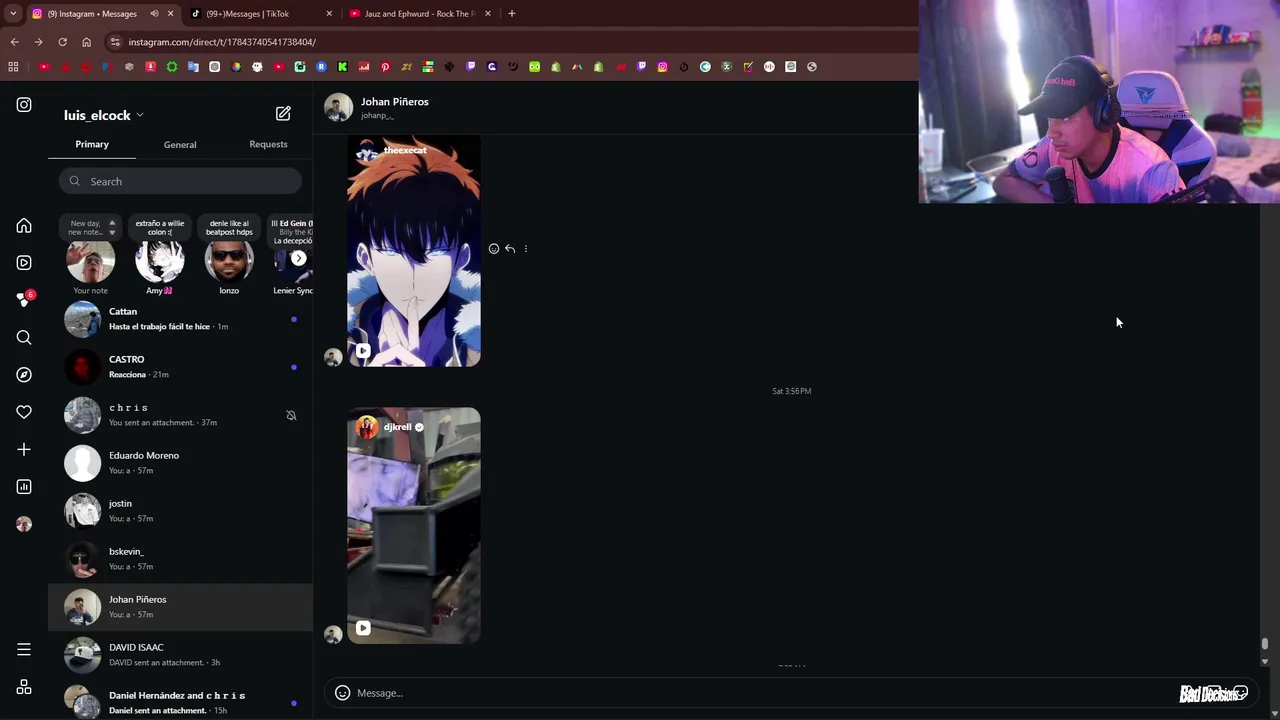Open DAVID ISAAC conversation
The height and width of the screenshot is (720, 1280).
point(180,655)
